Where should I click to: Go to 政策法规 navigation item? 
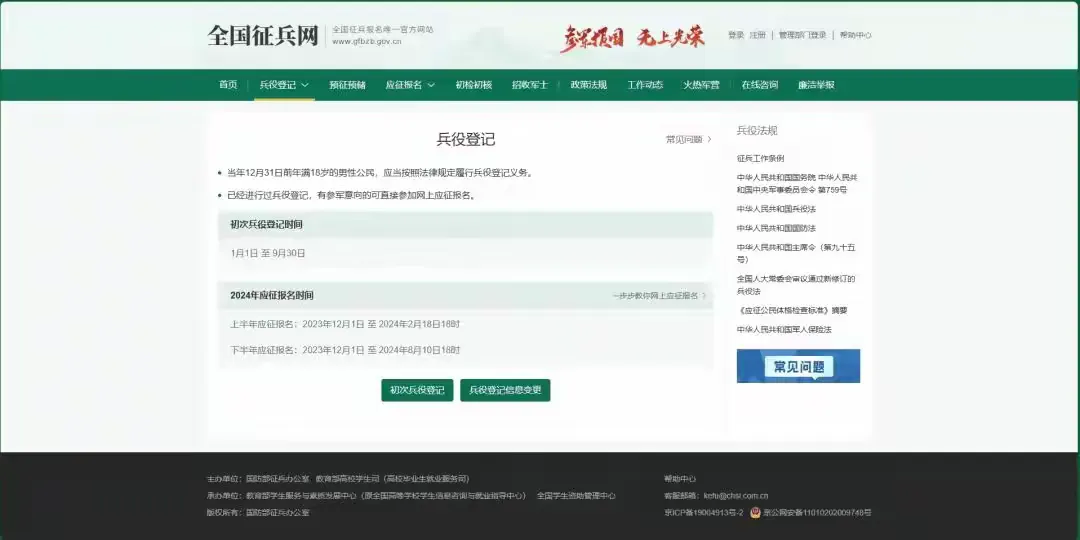click(x=589, y=85)
